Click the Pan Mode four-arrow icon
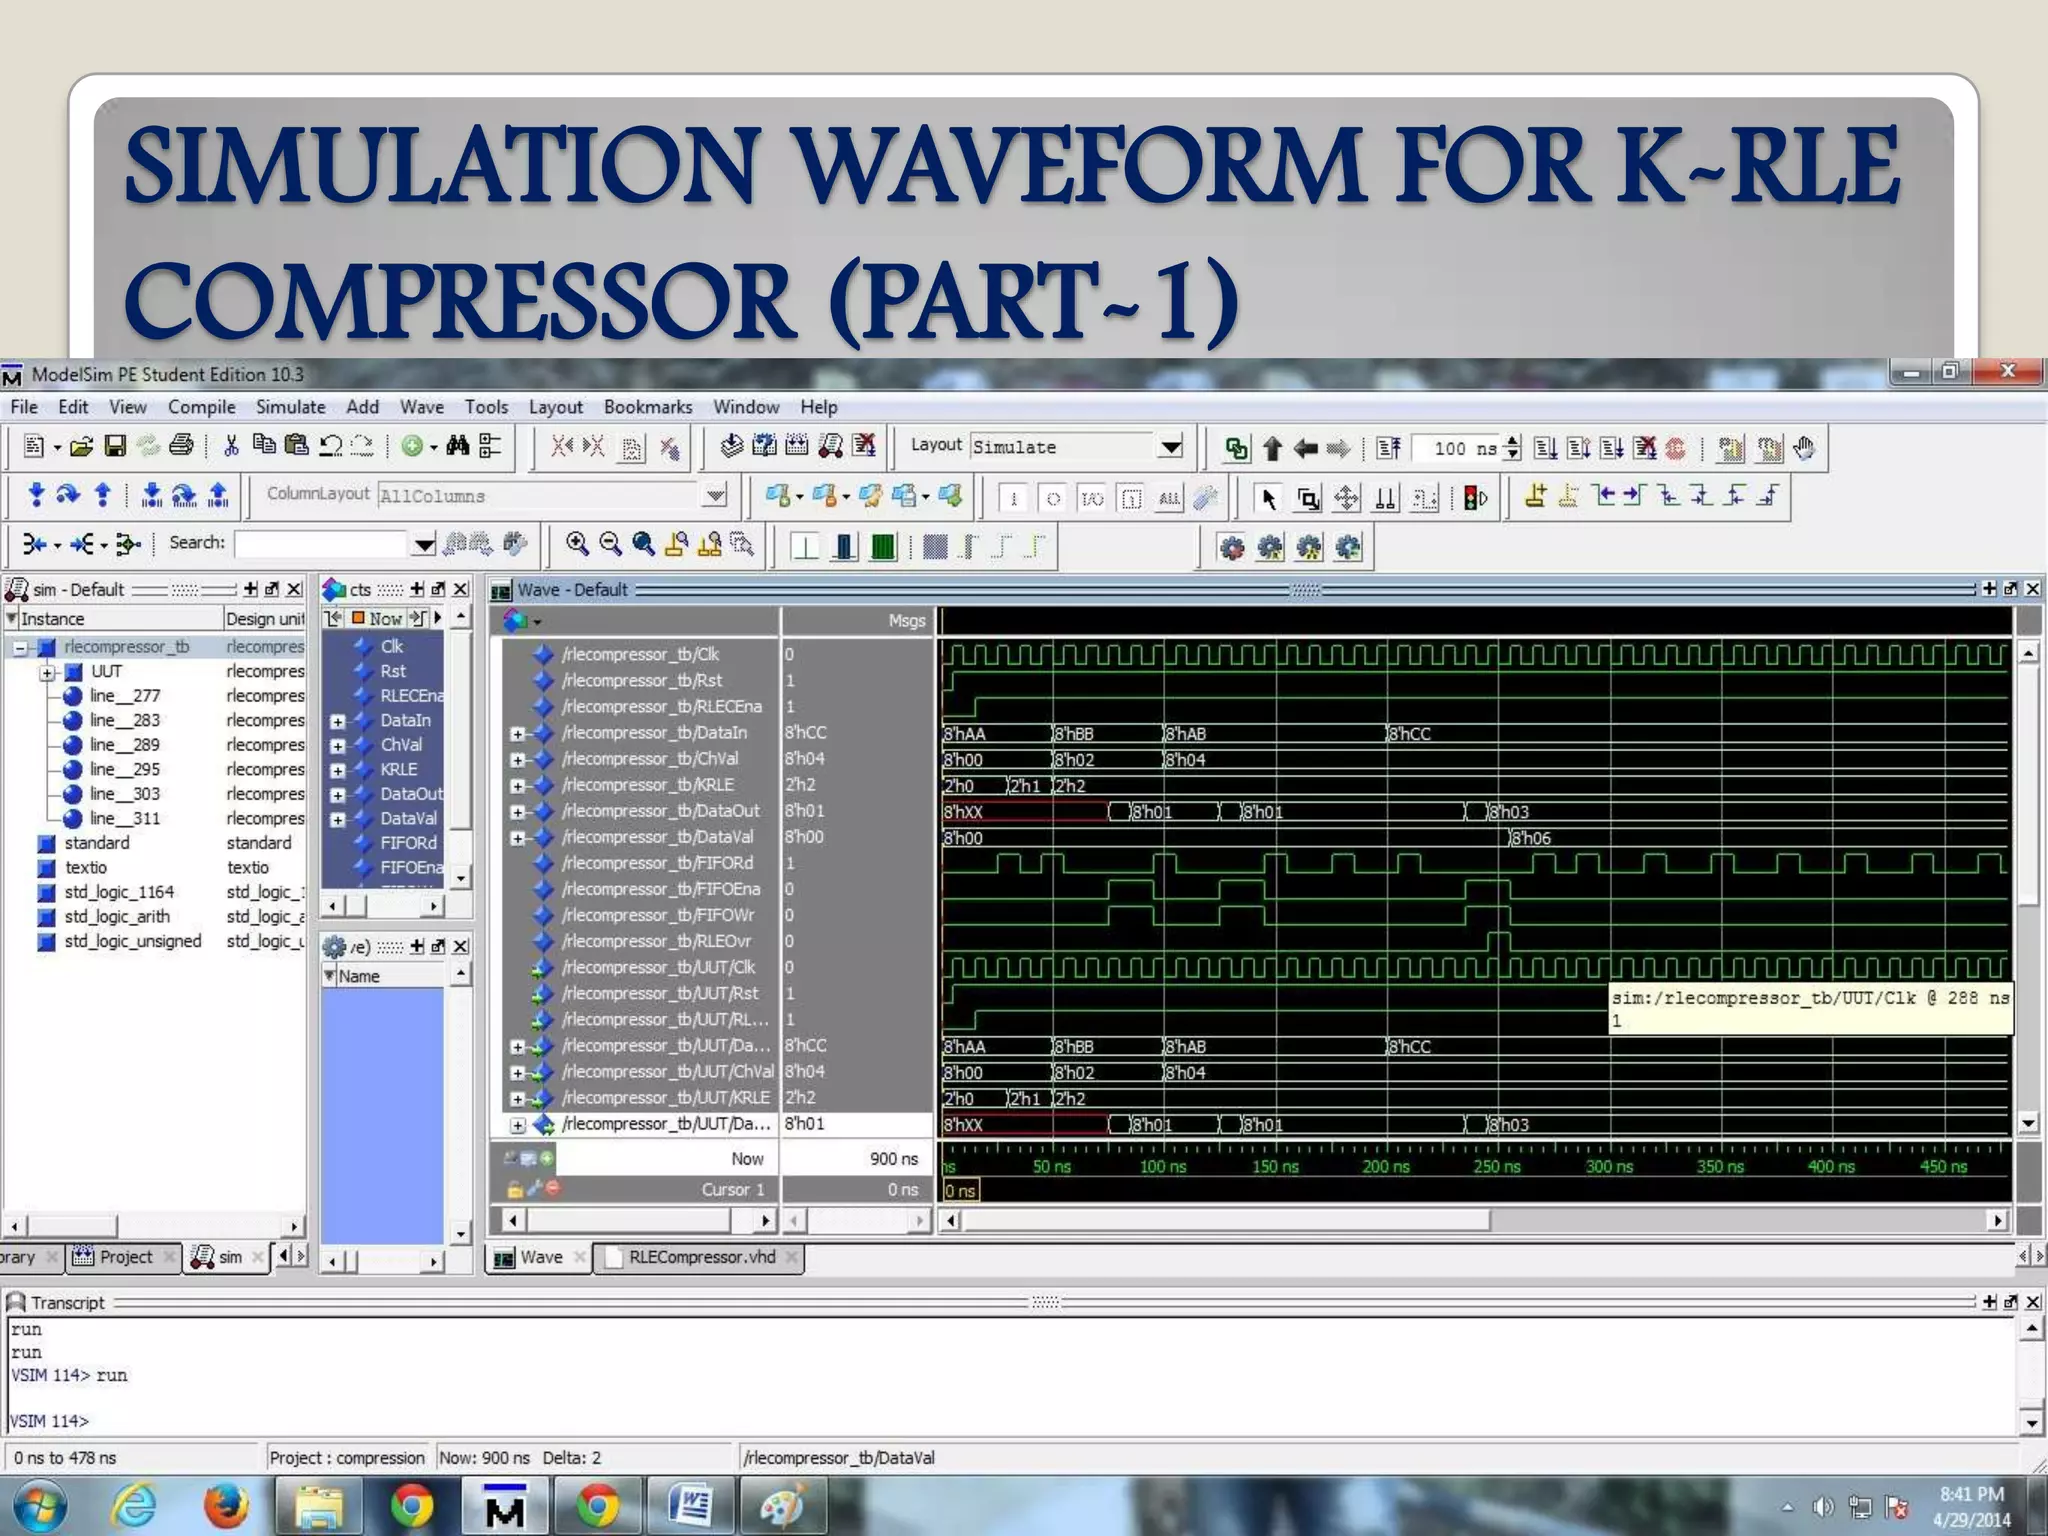The image size is (2048, 1536). tap(1347, 497)
